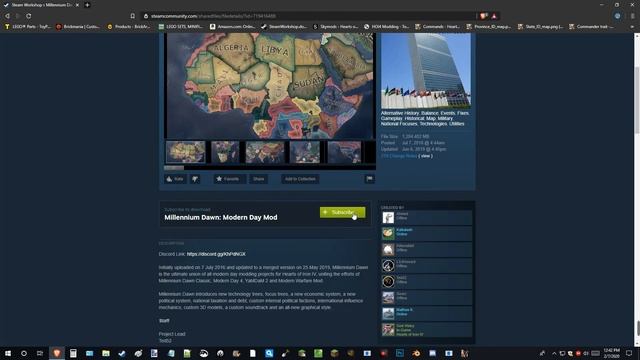Open the Windows Start menu

(x=8, y=353)
